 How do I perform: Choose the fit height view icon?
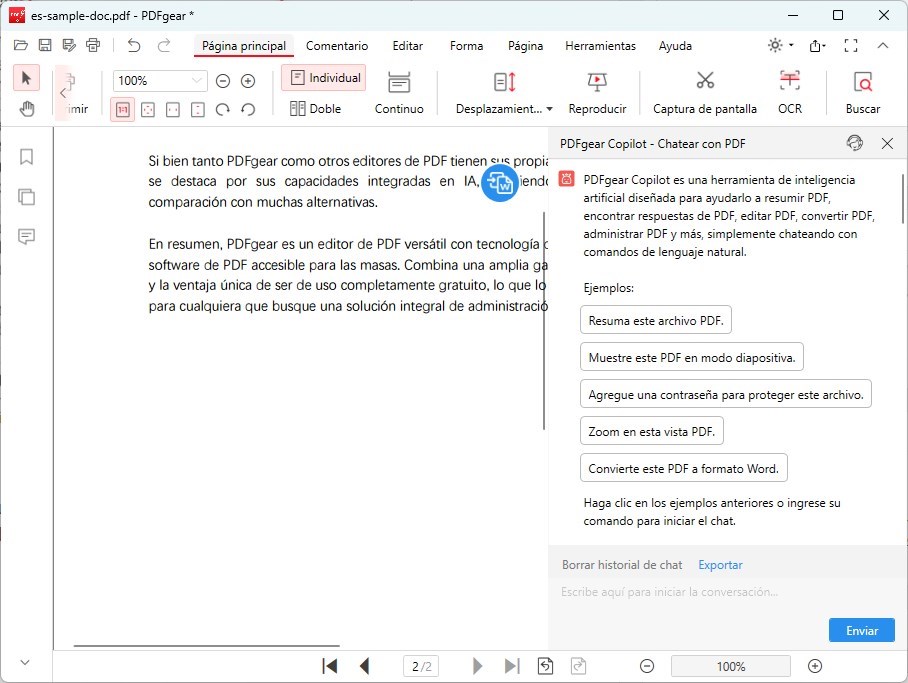[x=197, y=109]
